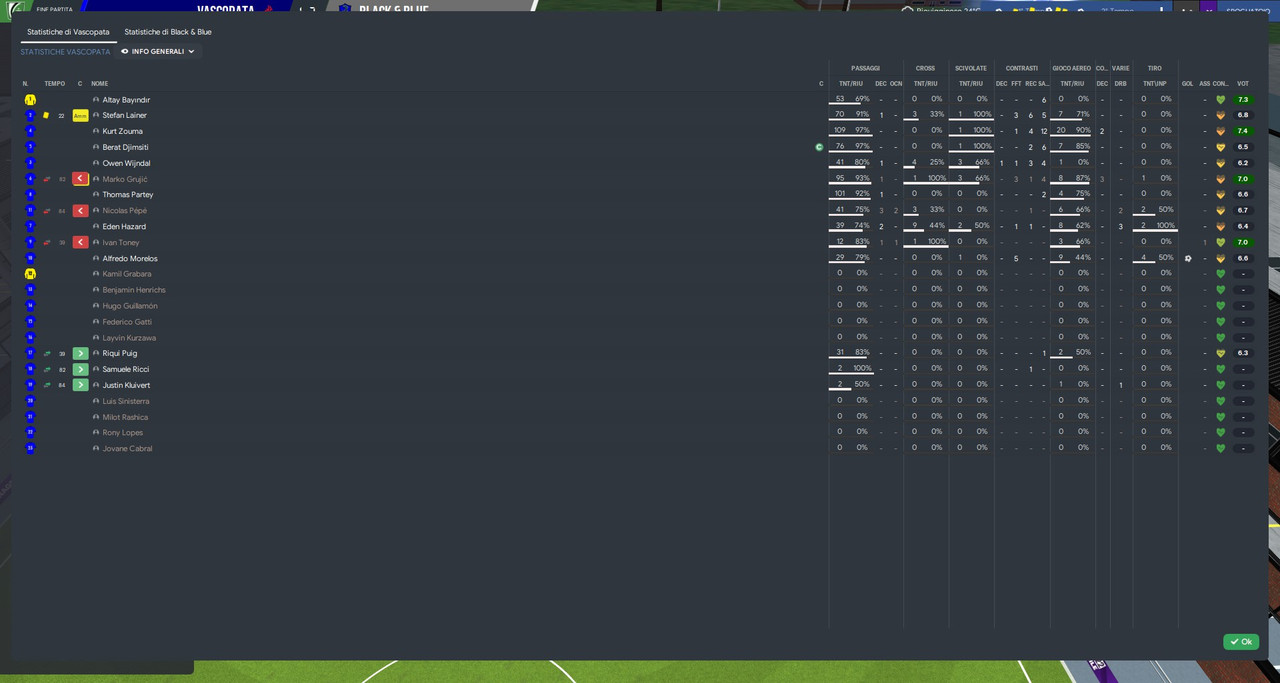The width and height of the screenshot is (1280, 683).
Task: Click the player info icon beside Eden Hazard
Action: coord(96,227)
